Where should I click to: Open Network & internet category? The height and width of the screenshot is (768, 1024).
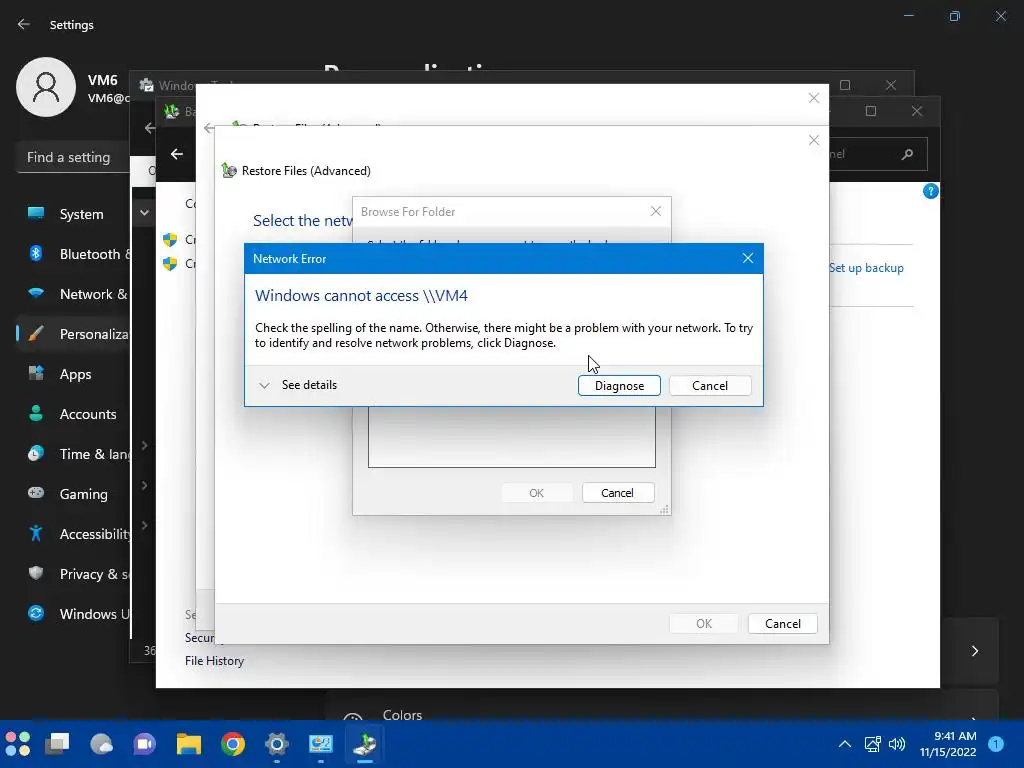[x=73, y=294]
